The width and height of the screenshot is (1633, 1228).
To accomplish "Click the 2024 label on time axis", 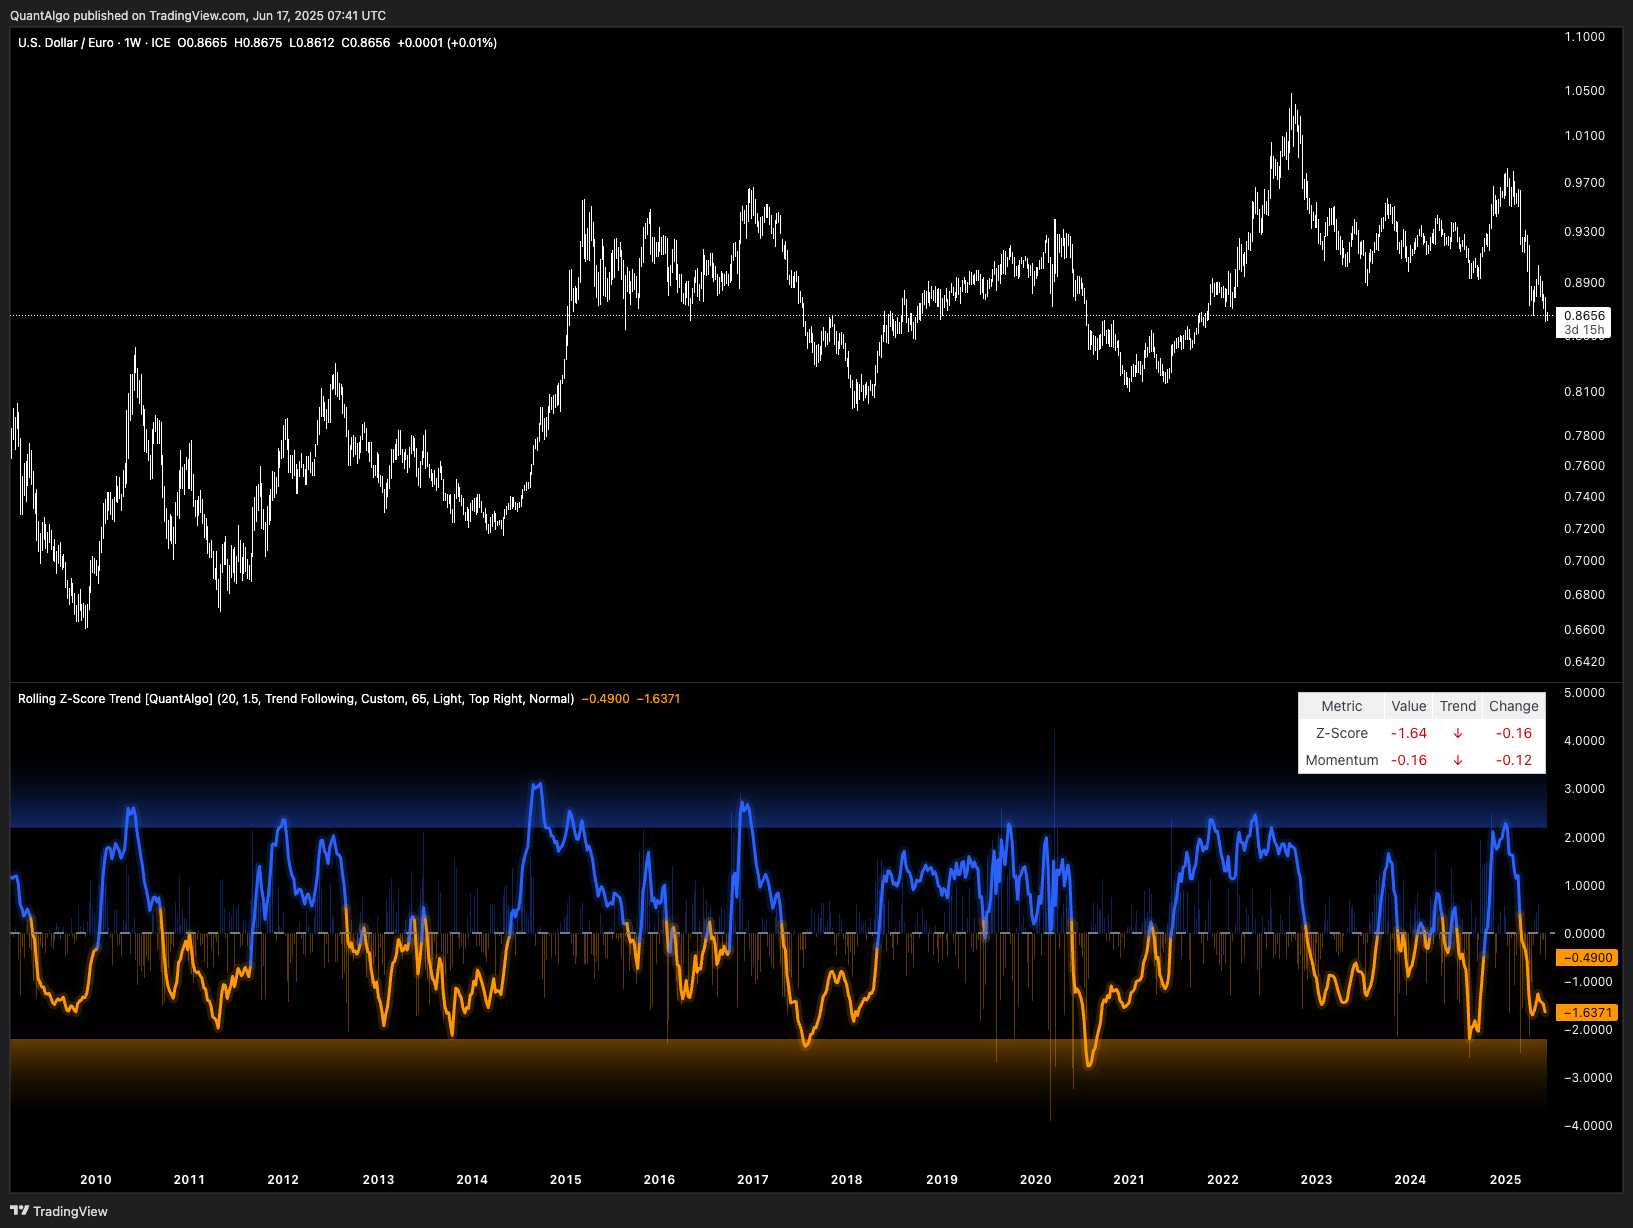I will 1410,1180.
